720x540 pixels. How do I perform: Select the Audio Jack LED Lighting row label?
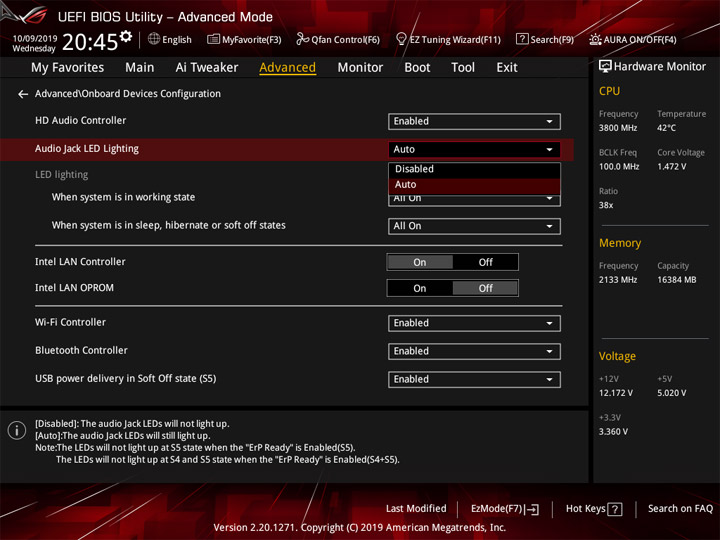click(87, 149)
